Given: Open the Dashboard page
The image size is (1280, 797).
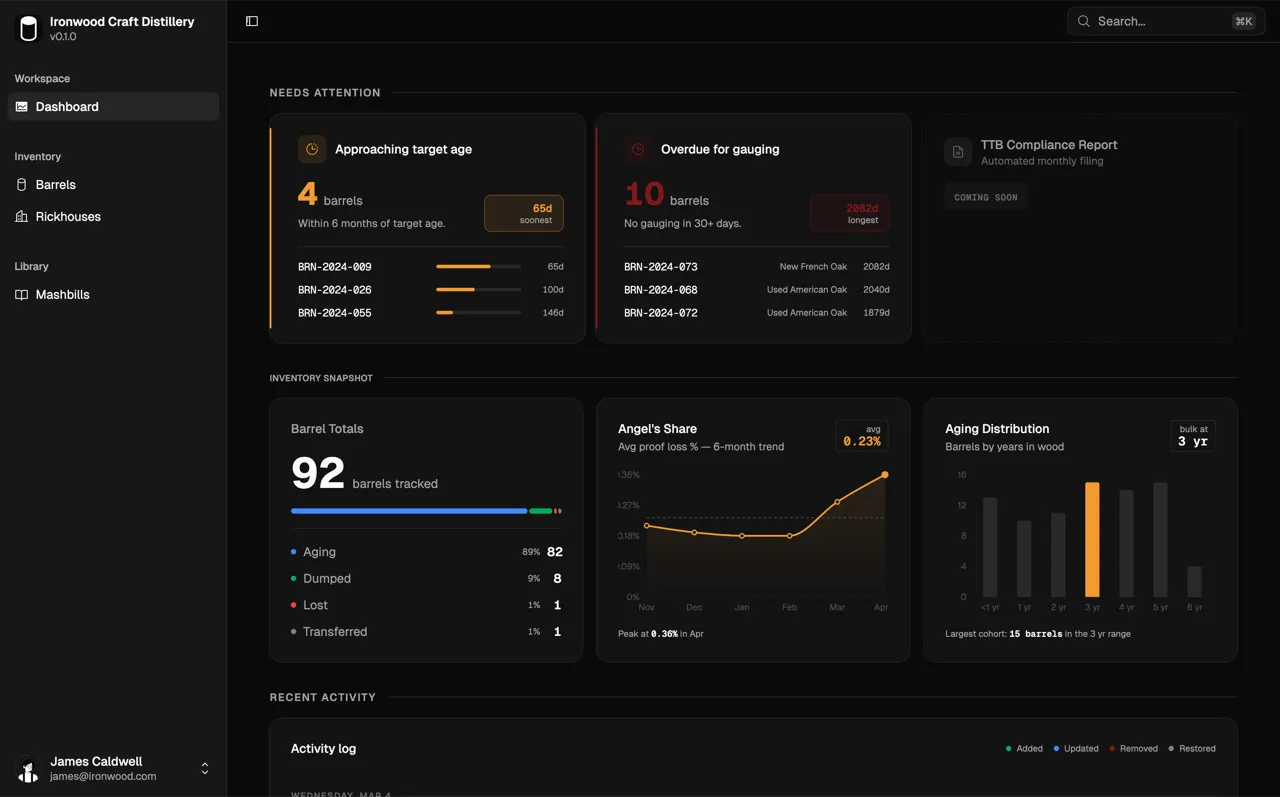Looking at the screenshot, I should pos(66,106).
